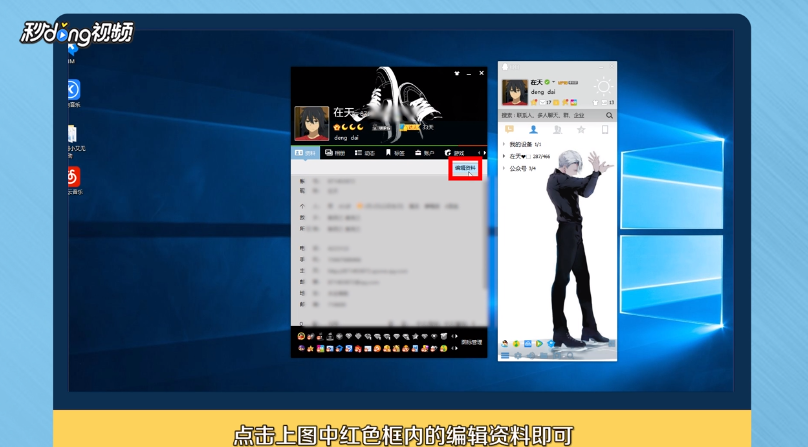Close the profile window
This screenshot has width=808, height=447.
click(x=481, y=73)
